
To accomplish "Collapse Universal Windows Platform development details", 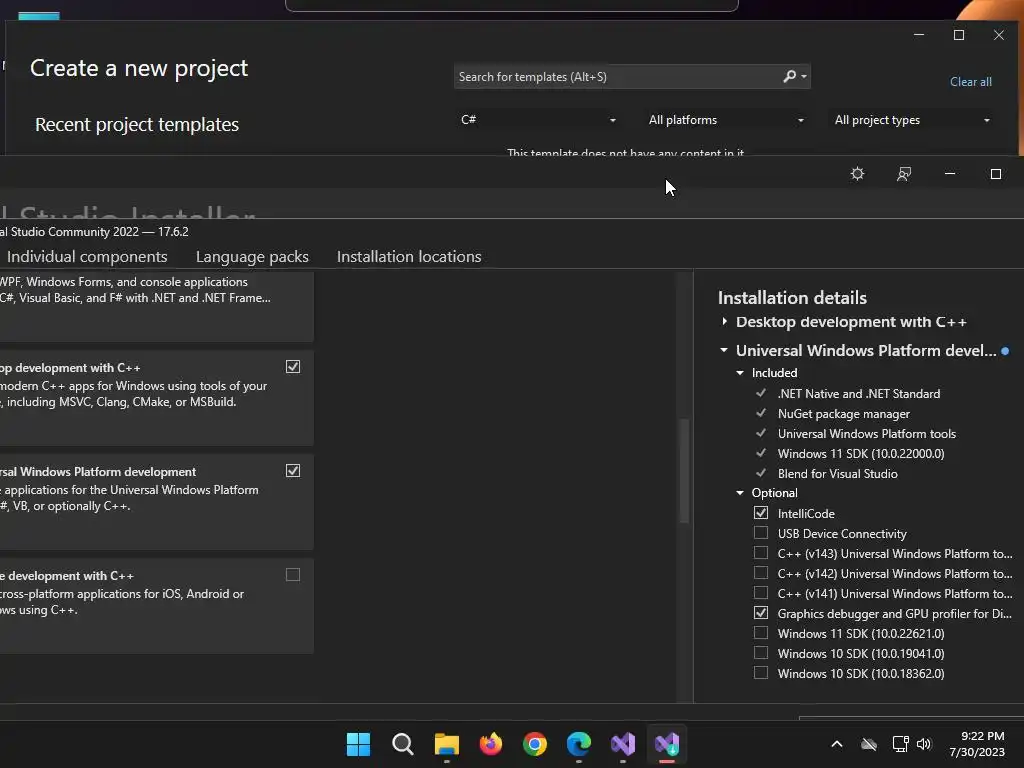I will (724, 350).
